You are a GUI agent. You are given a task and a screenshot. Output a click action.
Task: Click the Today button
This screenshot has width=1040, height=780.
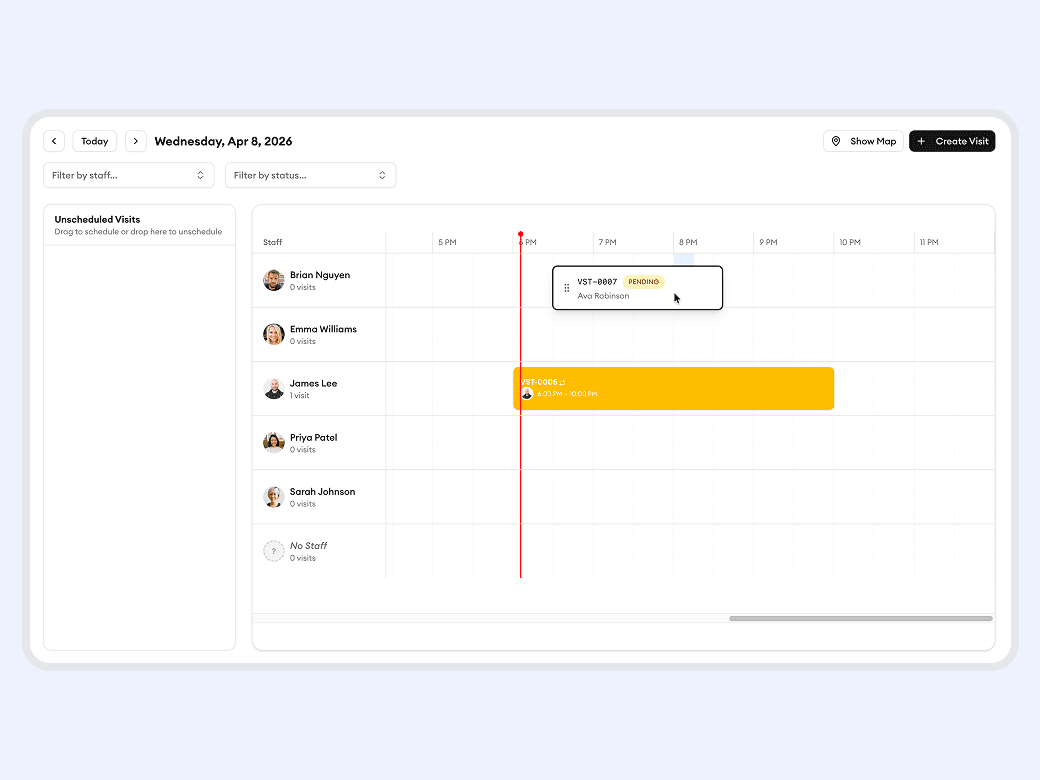coord(94,141)
